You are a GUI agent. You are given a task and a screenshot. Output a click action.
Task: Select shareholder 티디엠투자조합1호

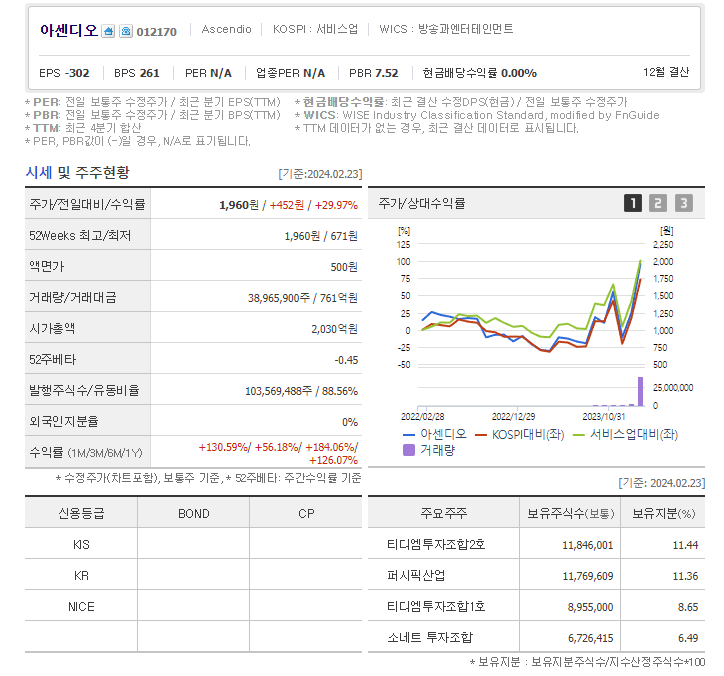pos(436,606)
